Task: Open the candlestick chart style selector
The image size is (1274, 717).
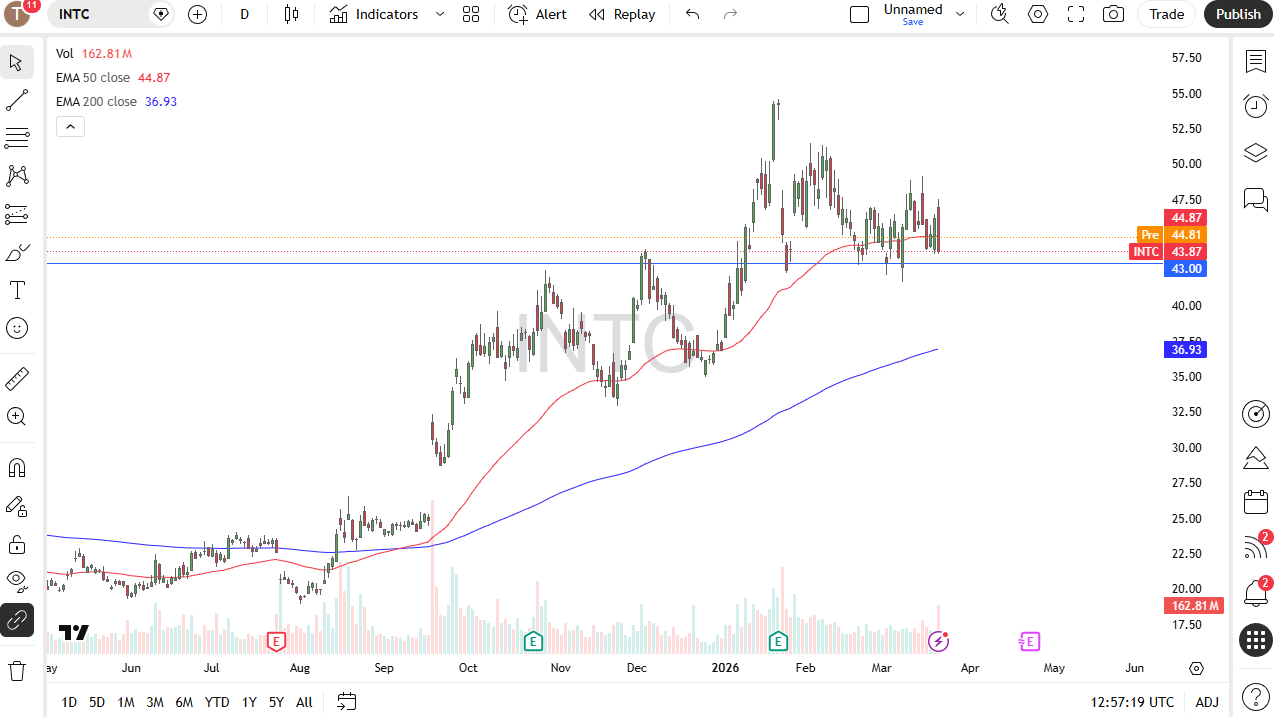Action: coord(291,14)
